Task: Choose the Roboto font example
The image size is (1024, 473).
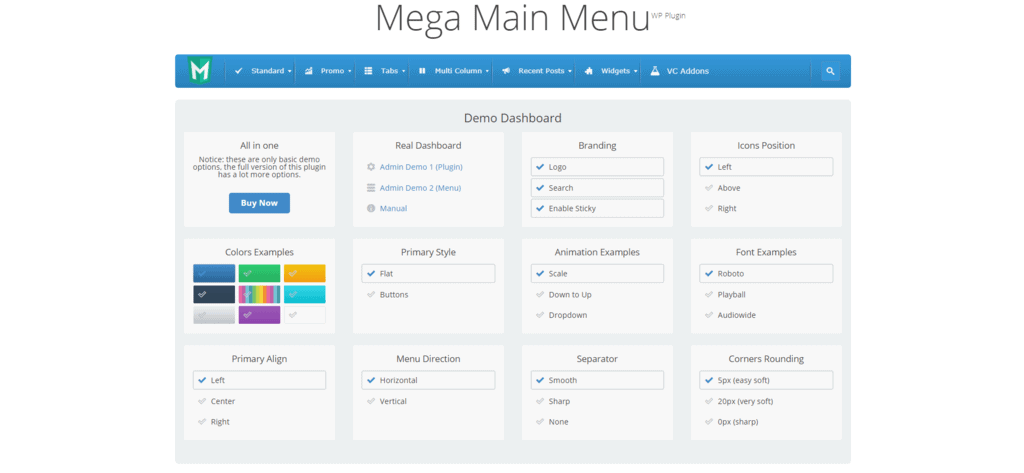Action: tap(766, 273)
